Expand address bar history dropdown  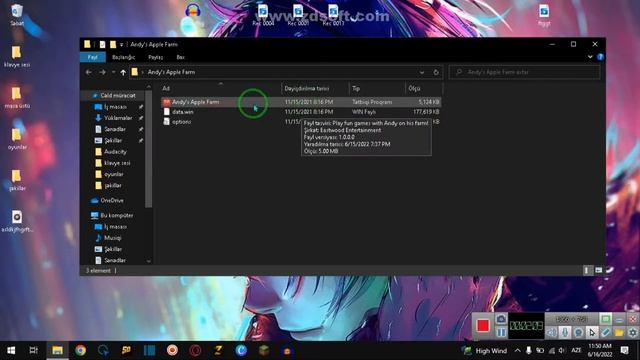[x=422, y=72]
